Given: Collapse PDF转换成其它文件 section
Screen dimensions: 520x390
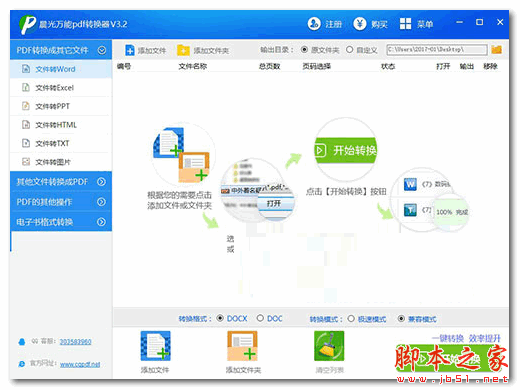Looking at the screenshot, I should (102, 50).
